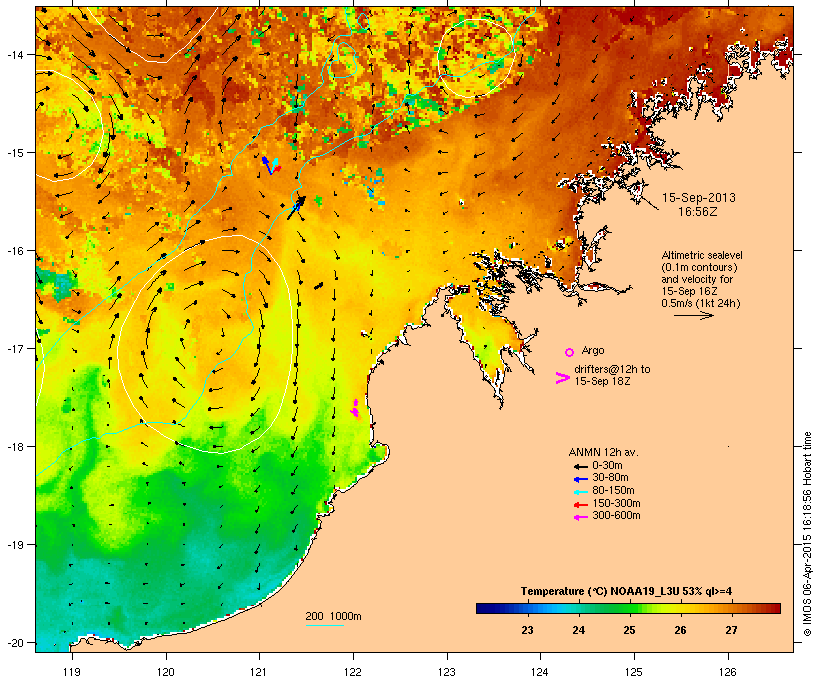
Task: Click the '0-30m' depth label
Action: click(x=607, y=466)
